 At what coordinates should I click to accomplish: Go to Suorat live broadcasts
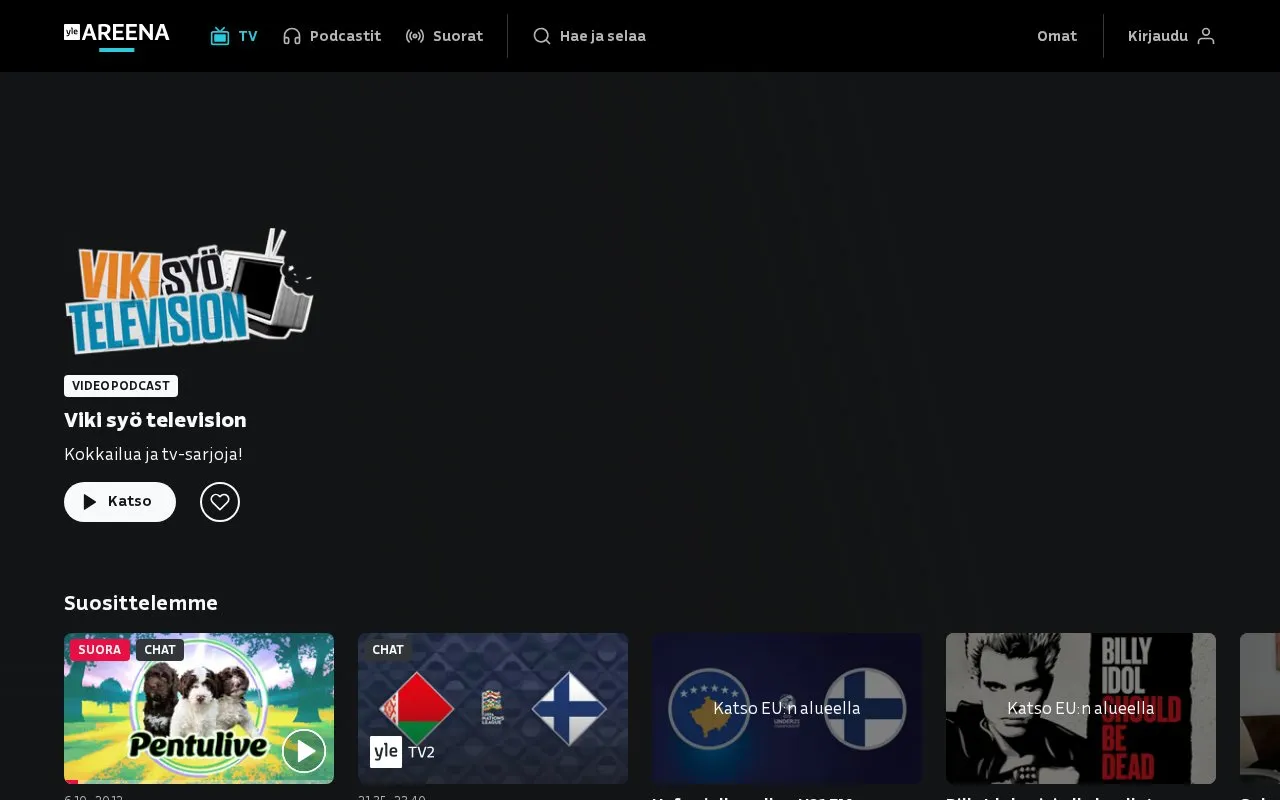444,36
